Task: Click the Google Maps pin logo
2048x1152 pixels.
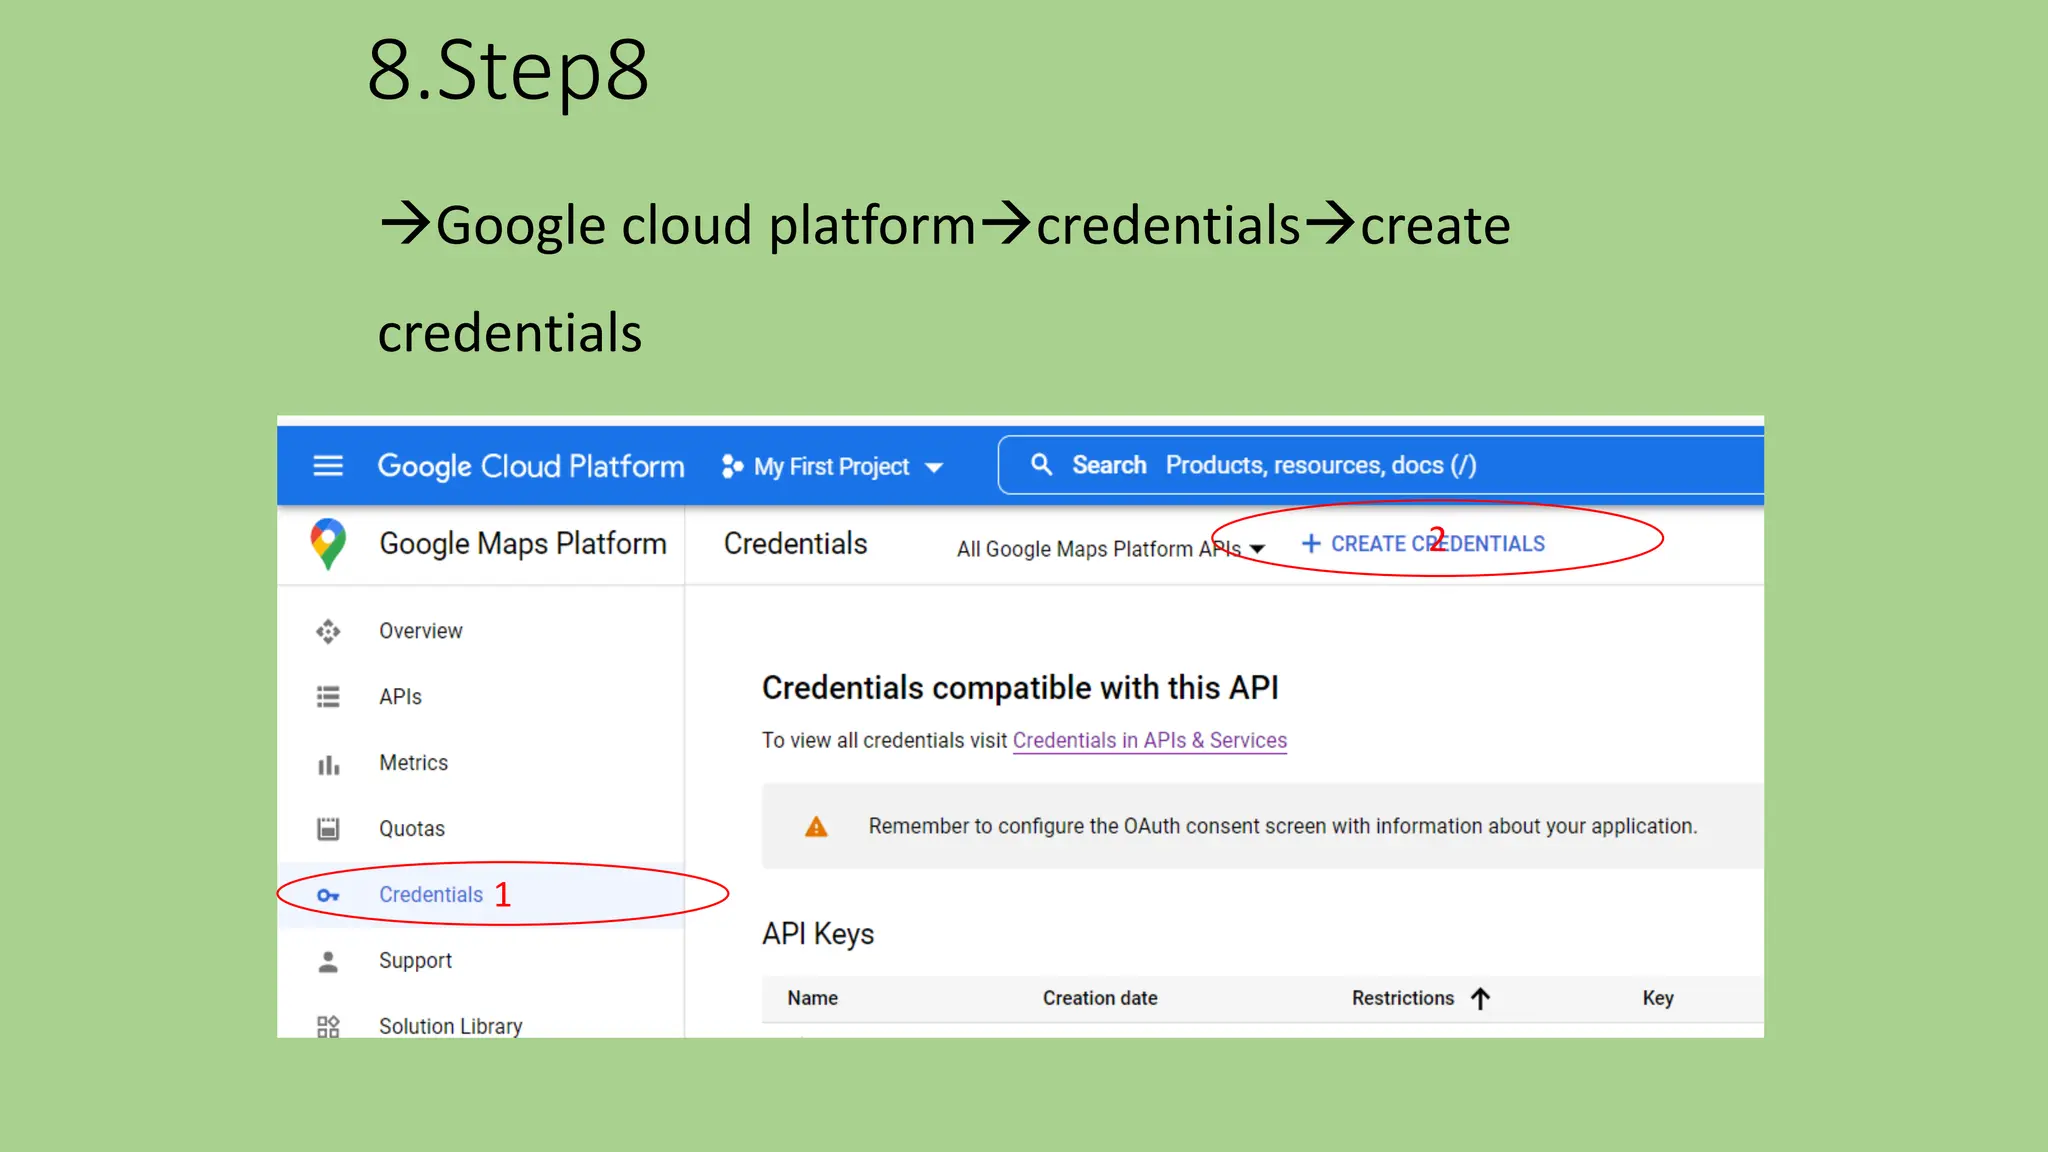Action: click(x=328, y=544)
